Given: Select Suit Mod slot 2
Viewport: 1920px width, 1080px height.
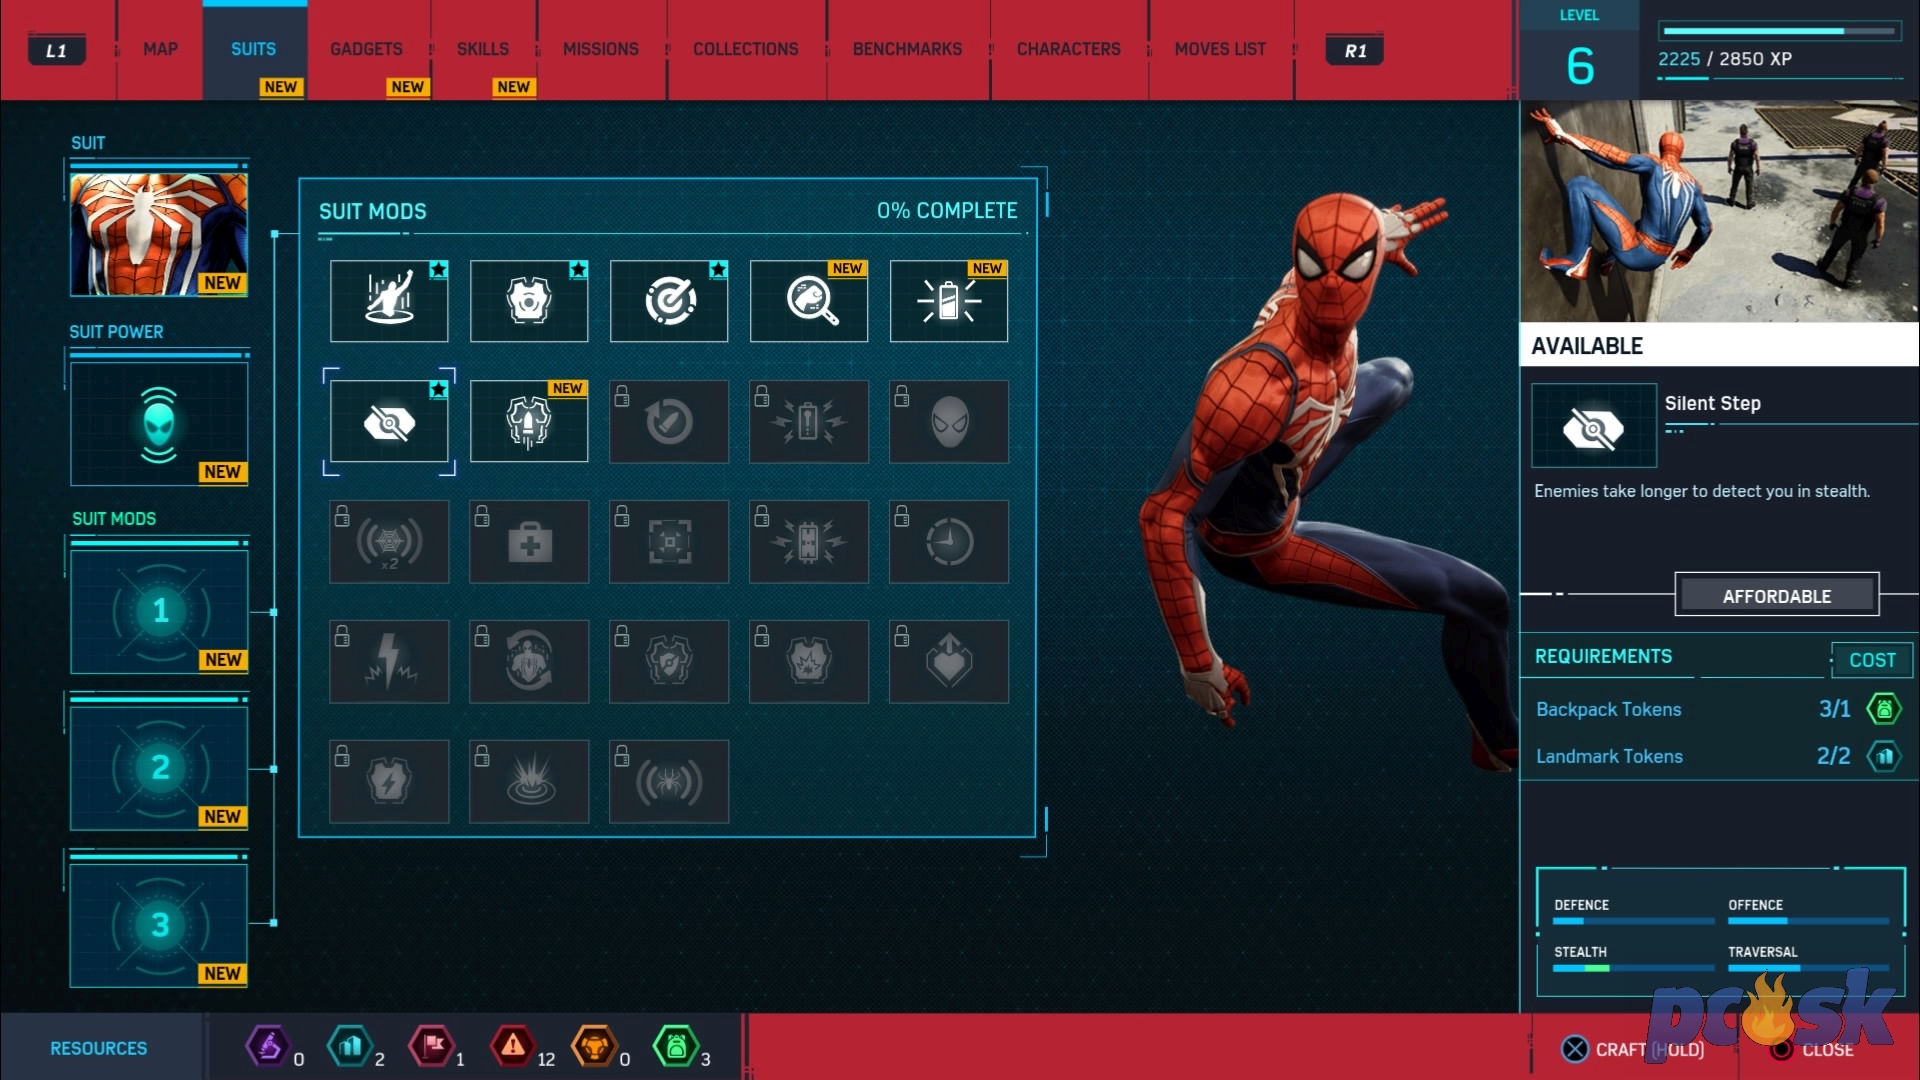Looking at the screenshot, I should (x=159, y=768).
